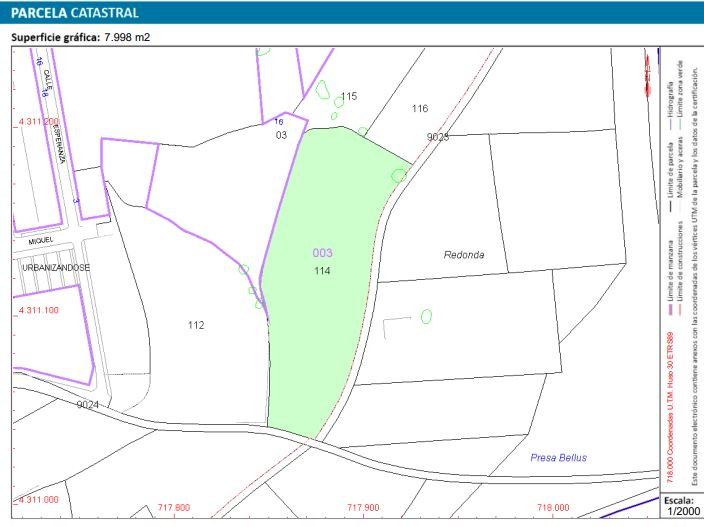Click the green circle symbol near Redonda
The height and width of the screenshot is (527, 704).
tap(426, 316)
